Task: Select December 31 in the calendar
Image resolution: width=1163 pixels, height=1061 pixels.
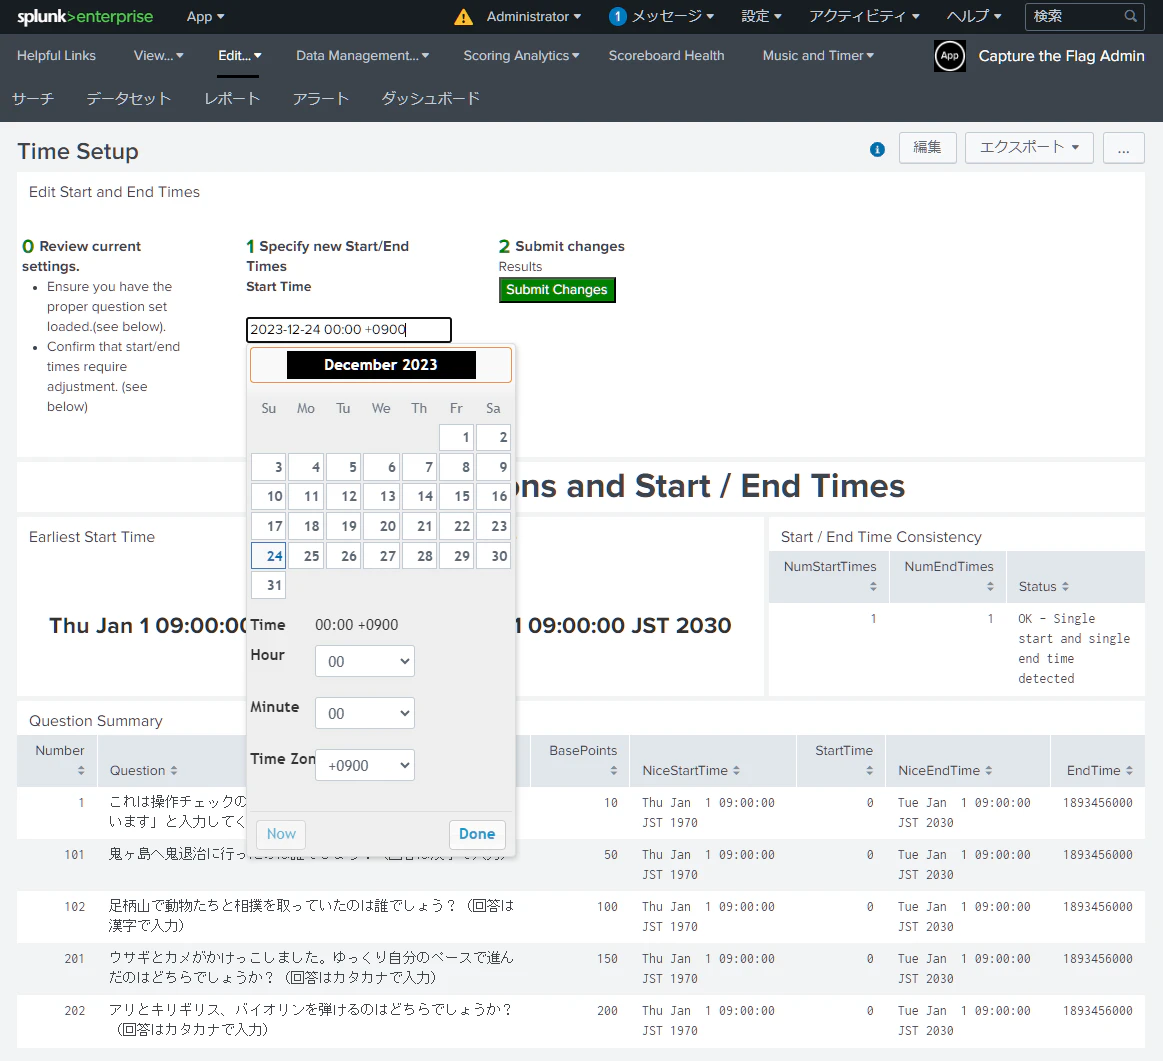Action: [268, 585]
